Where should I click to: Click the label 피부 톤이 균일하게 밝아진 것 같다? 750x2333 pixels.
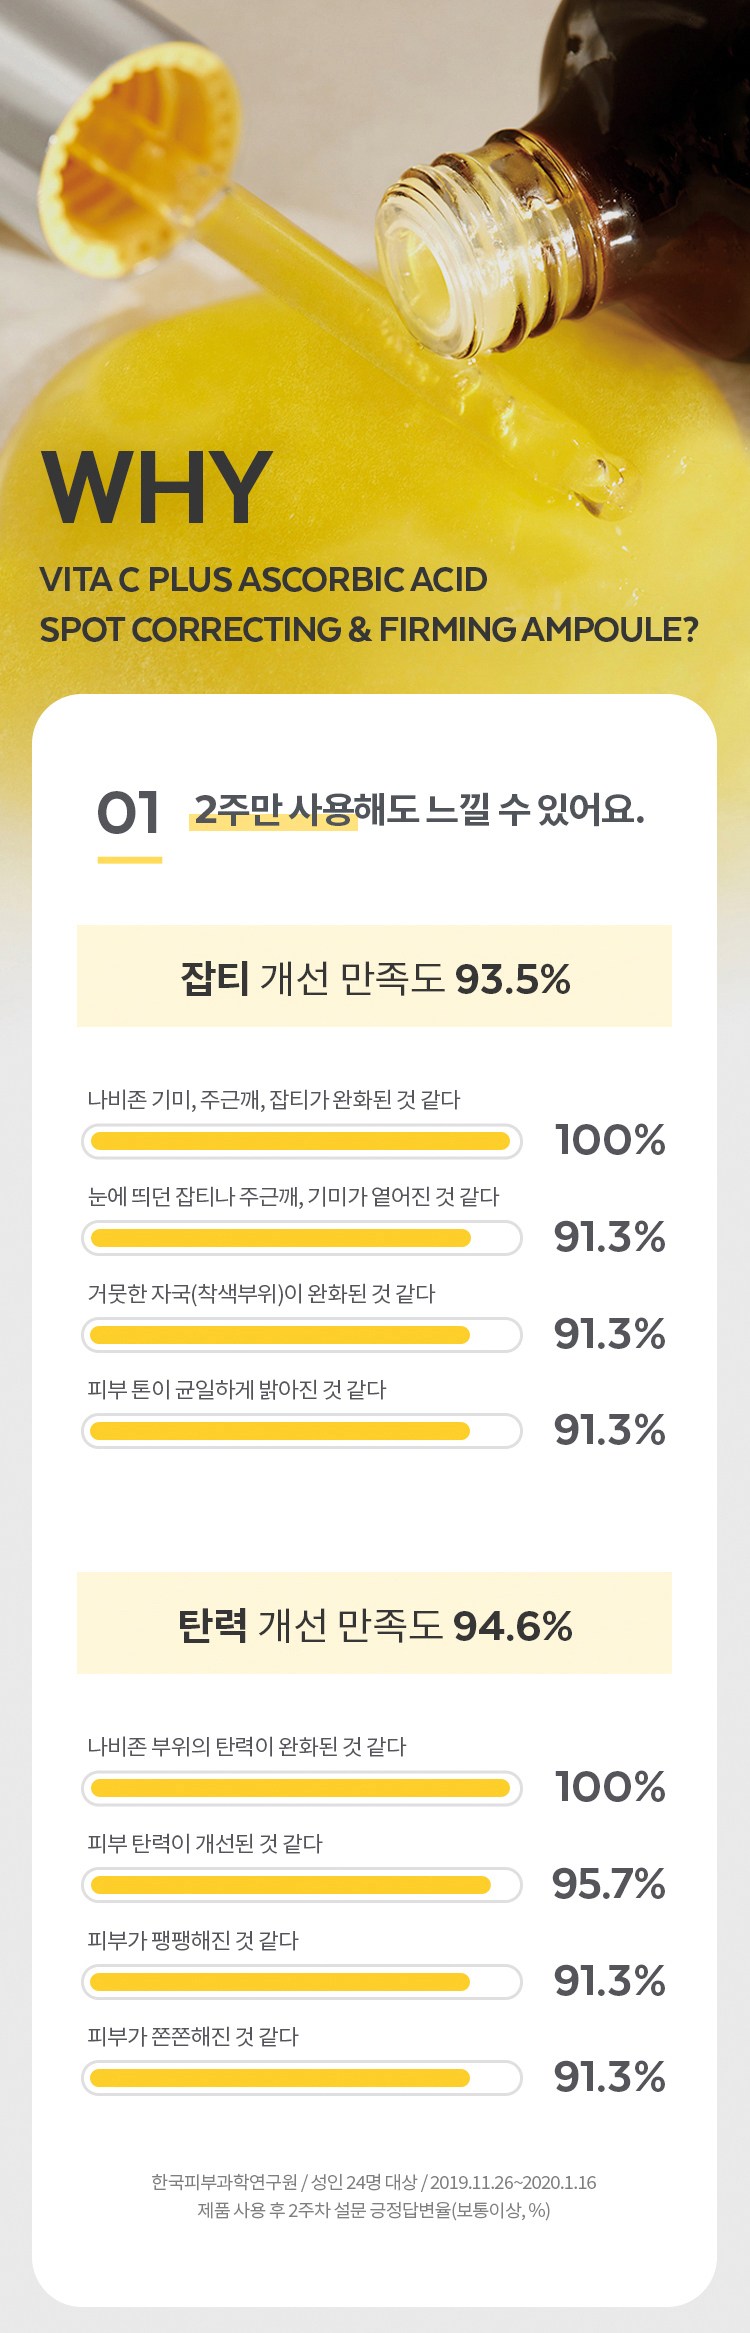(237, 1390)
